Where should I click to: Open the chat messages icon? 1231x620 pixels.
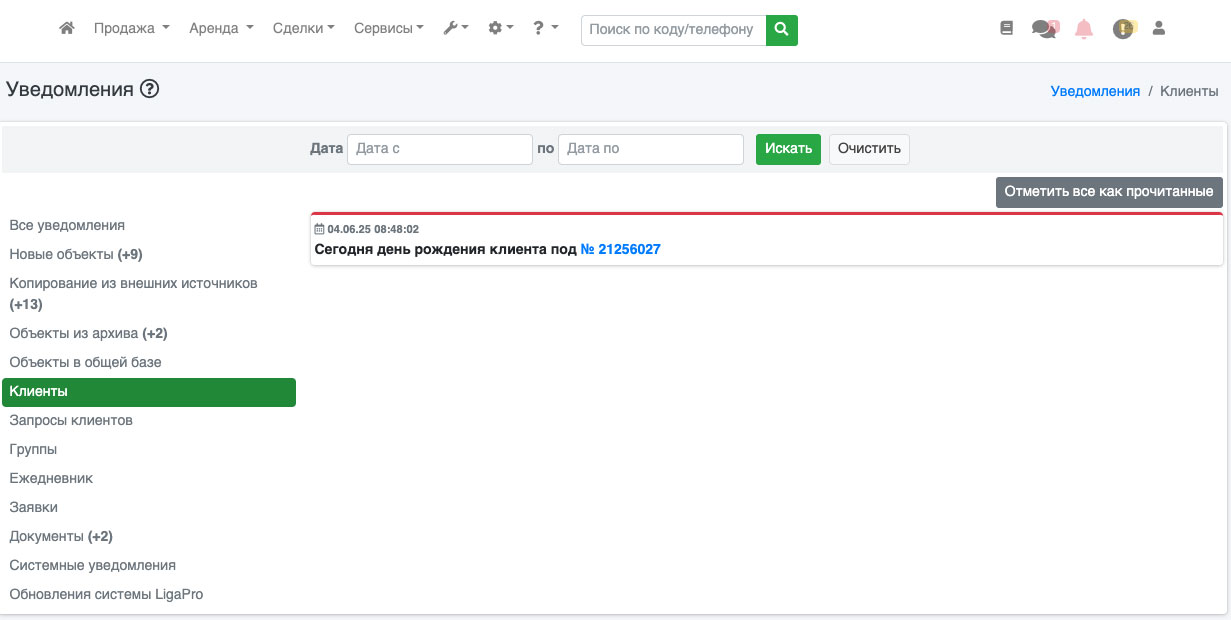pos(1044,29)
